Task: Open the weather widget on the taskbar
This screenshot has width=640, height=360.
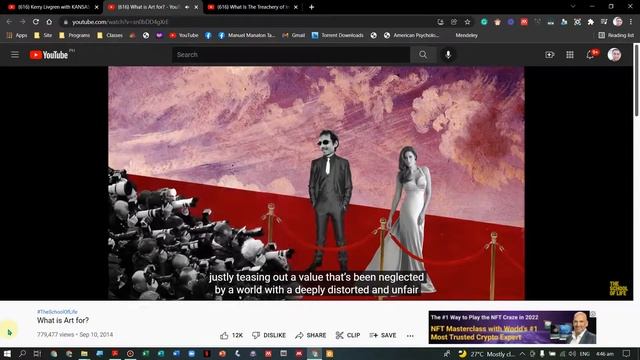Action: [487, 354]
